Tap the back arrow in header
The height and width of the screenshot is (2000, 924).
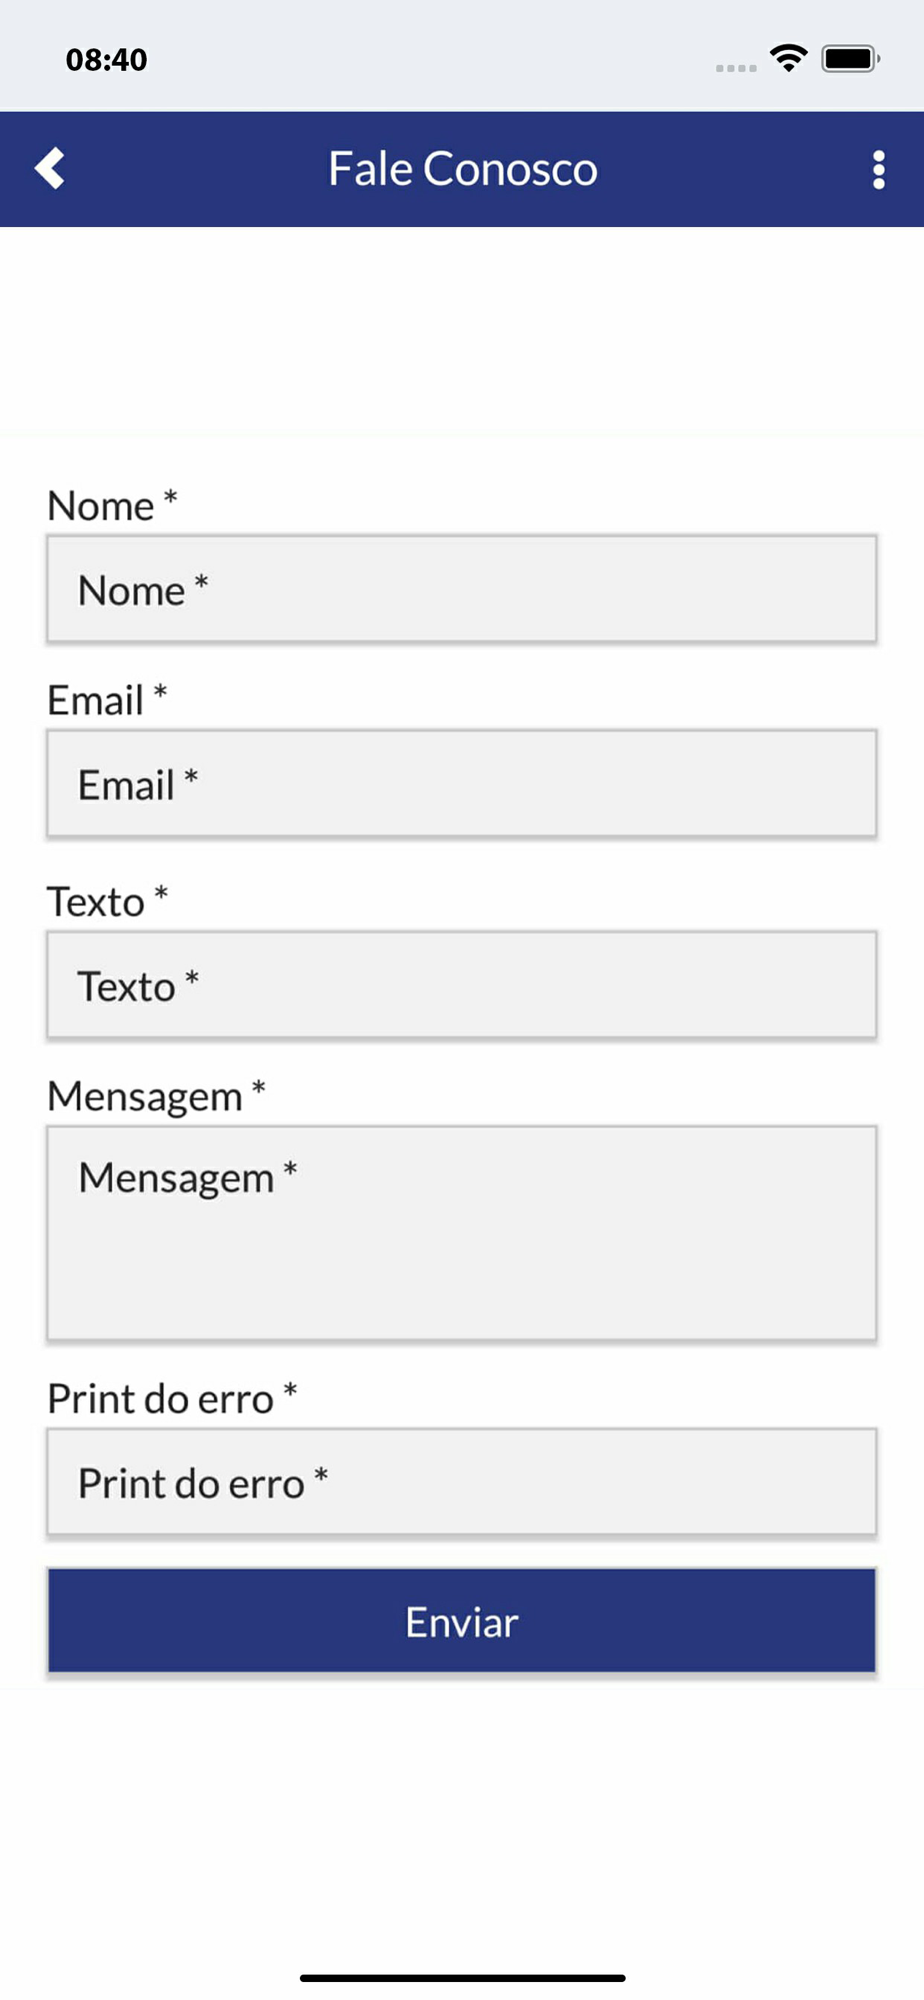[50, 169]
